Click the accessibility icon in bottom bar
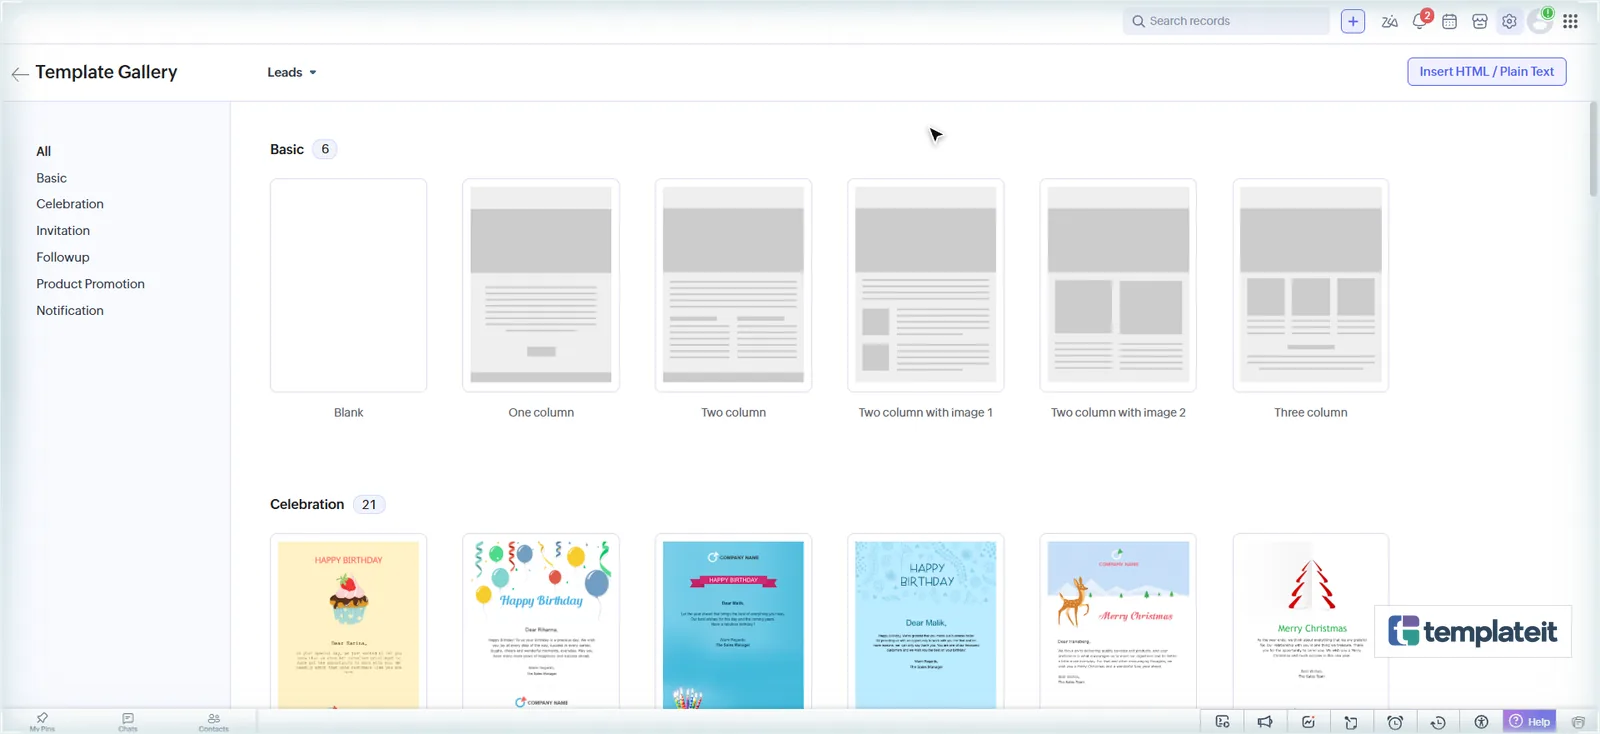1600x734 pixels. tap(1481, 722)
